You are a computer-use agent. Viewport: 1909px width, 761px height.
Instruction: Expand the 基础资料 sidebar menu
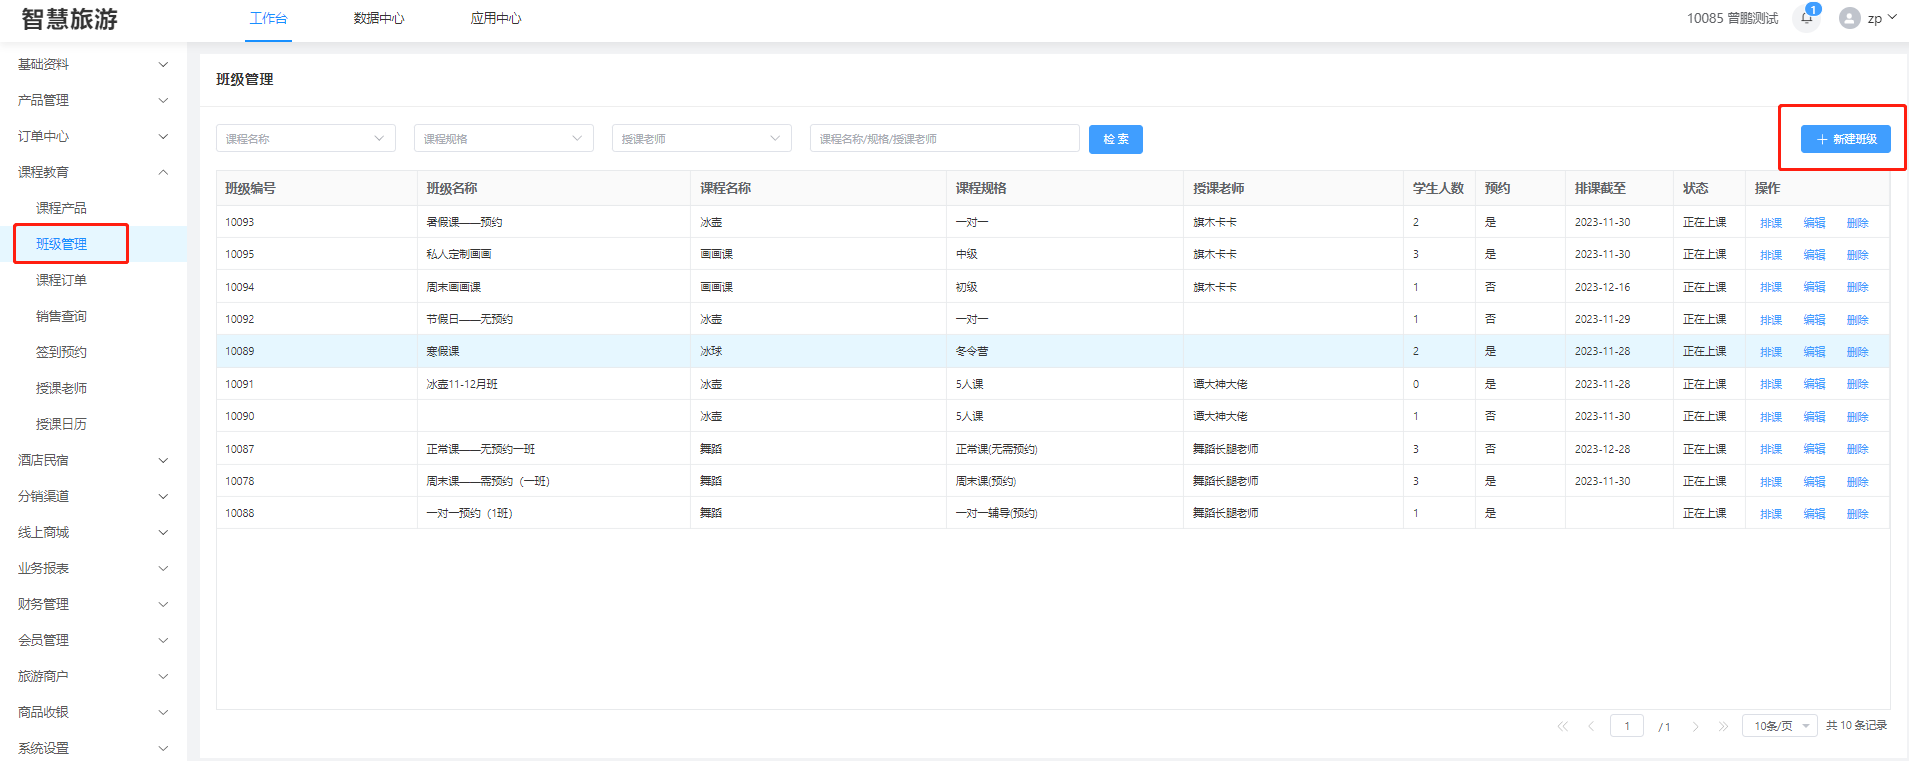pyautogui.click(x=93, y=64)
